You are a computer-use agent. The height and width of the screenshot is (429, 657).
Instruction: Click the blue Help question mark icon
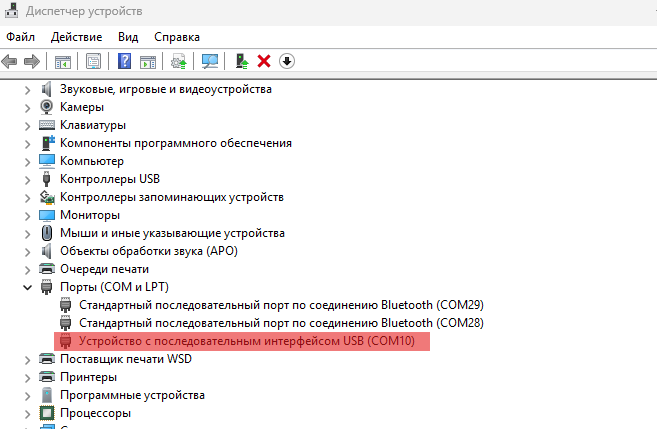click(125, 61)
